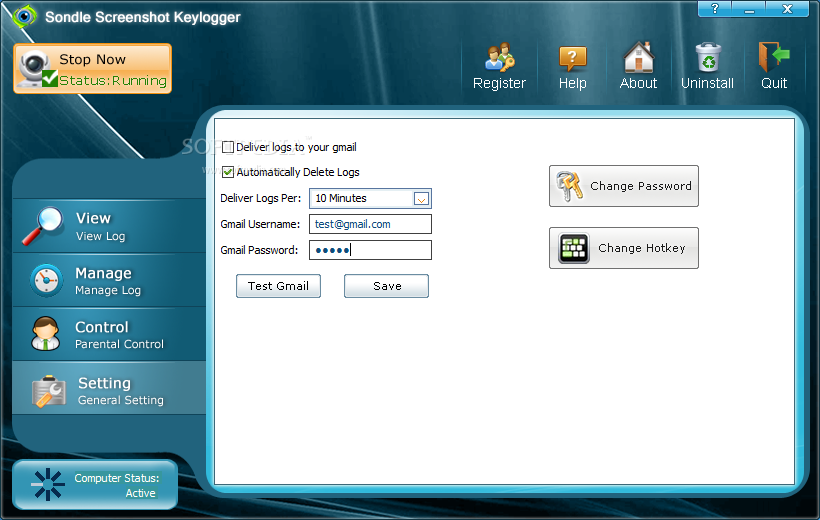Click the About house icon
The height and width of the screenshot is (520, 820).
[x=639, y=57]
